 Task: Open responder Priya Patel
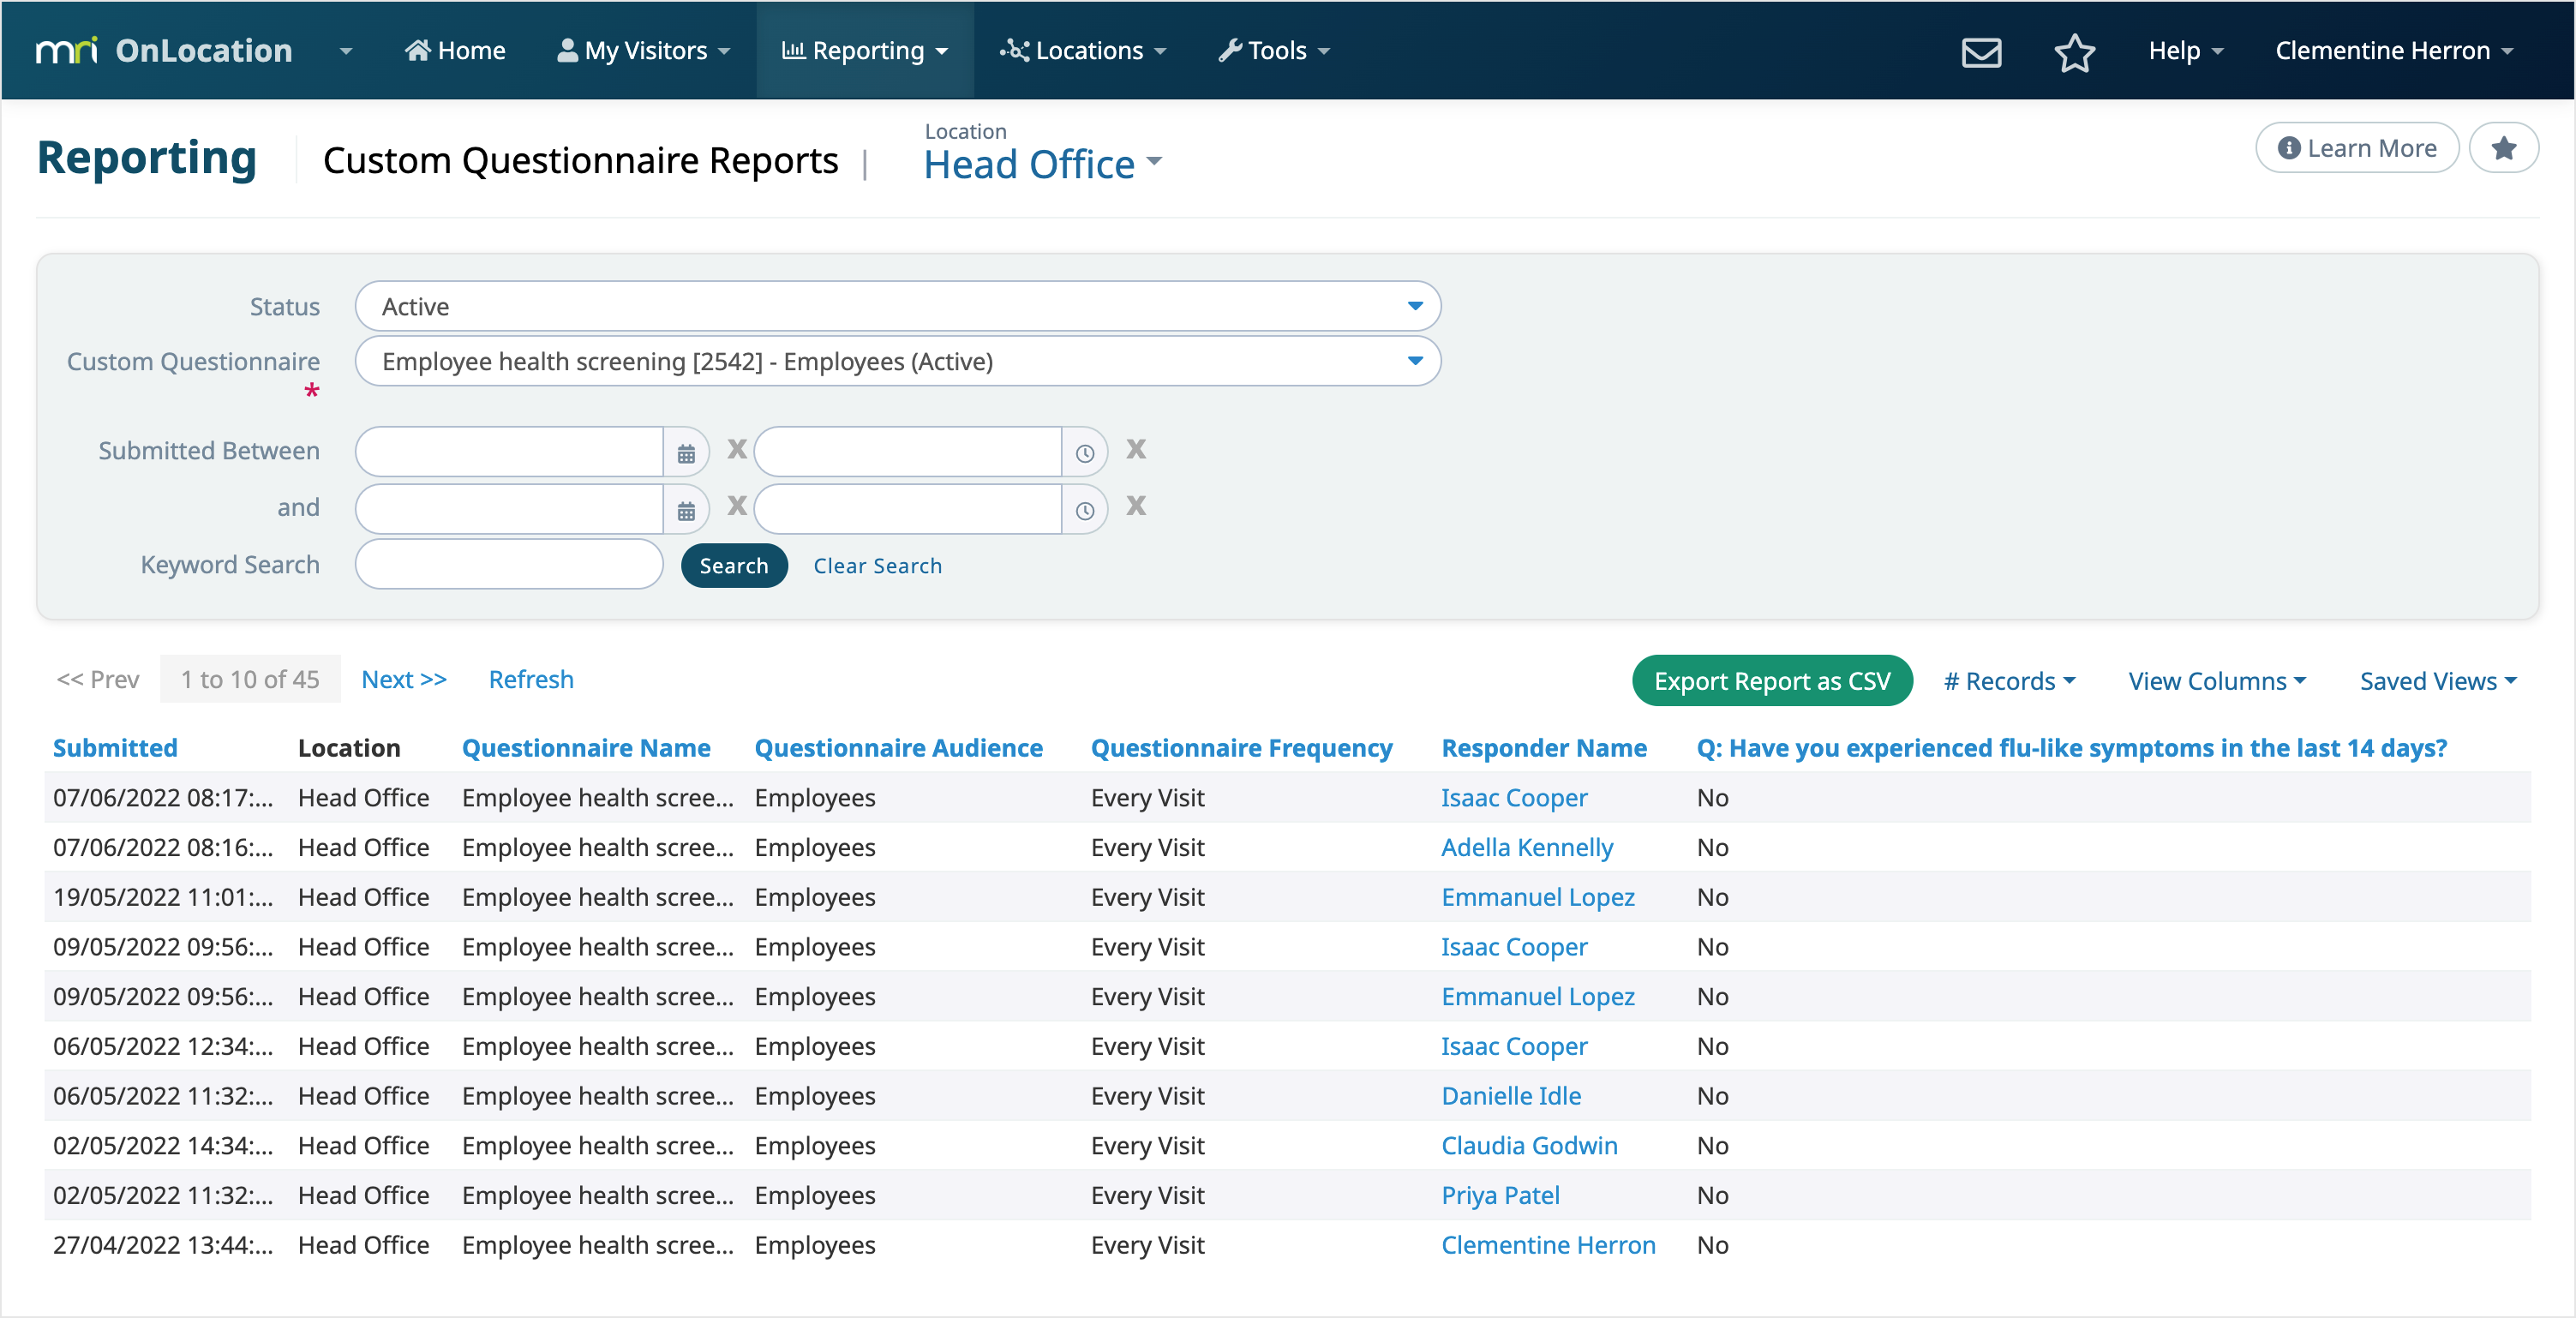(1500, 1196)
